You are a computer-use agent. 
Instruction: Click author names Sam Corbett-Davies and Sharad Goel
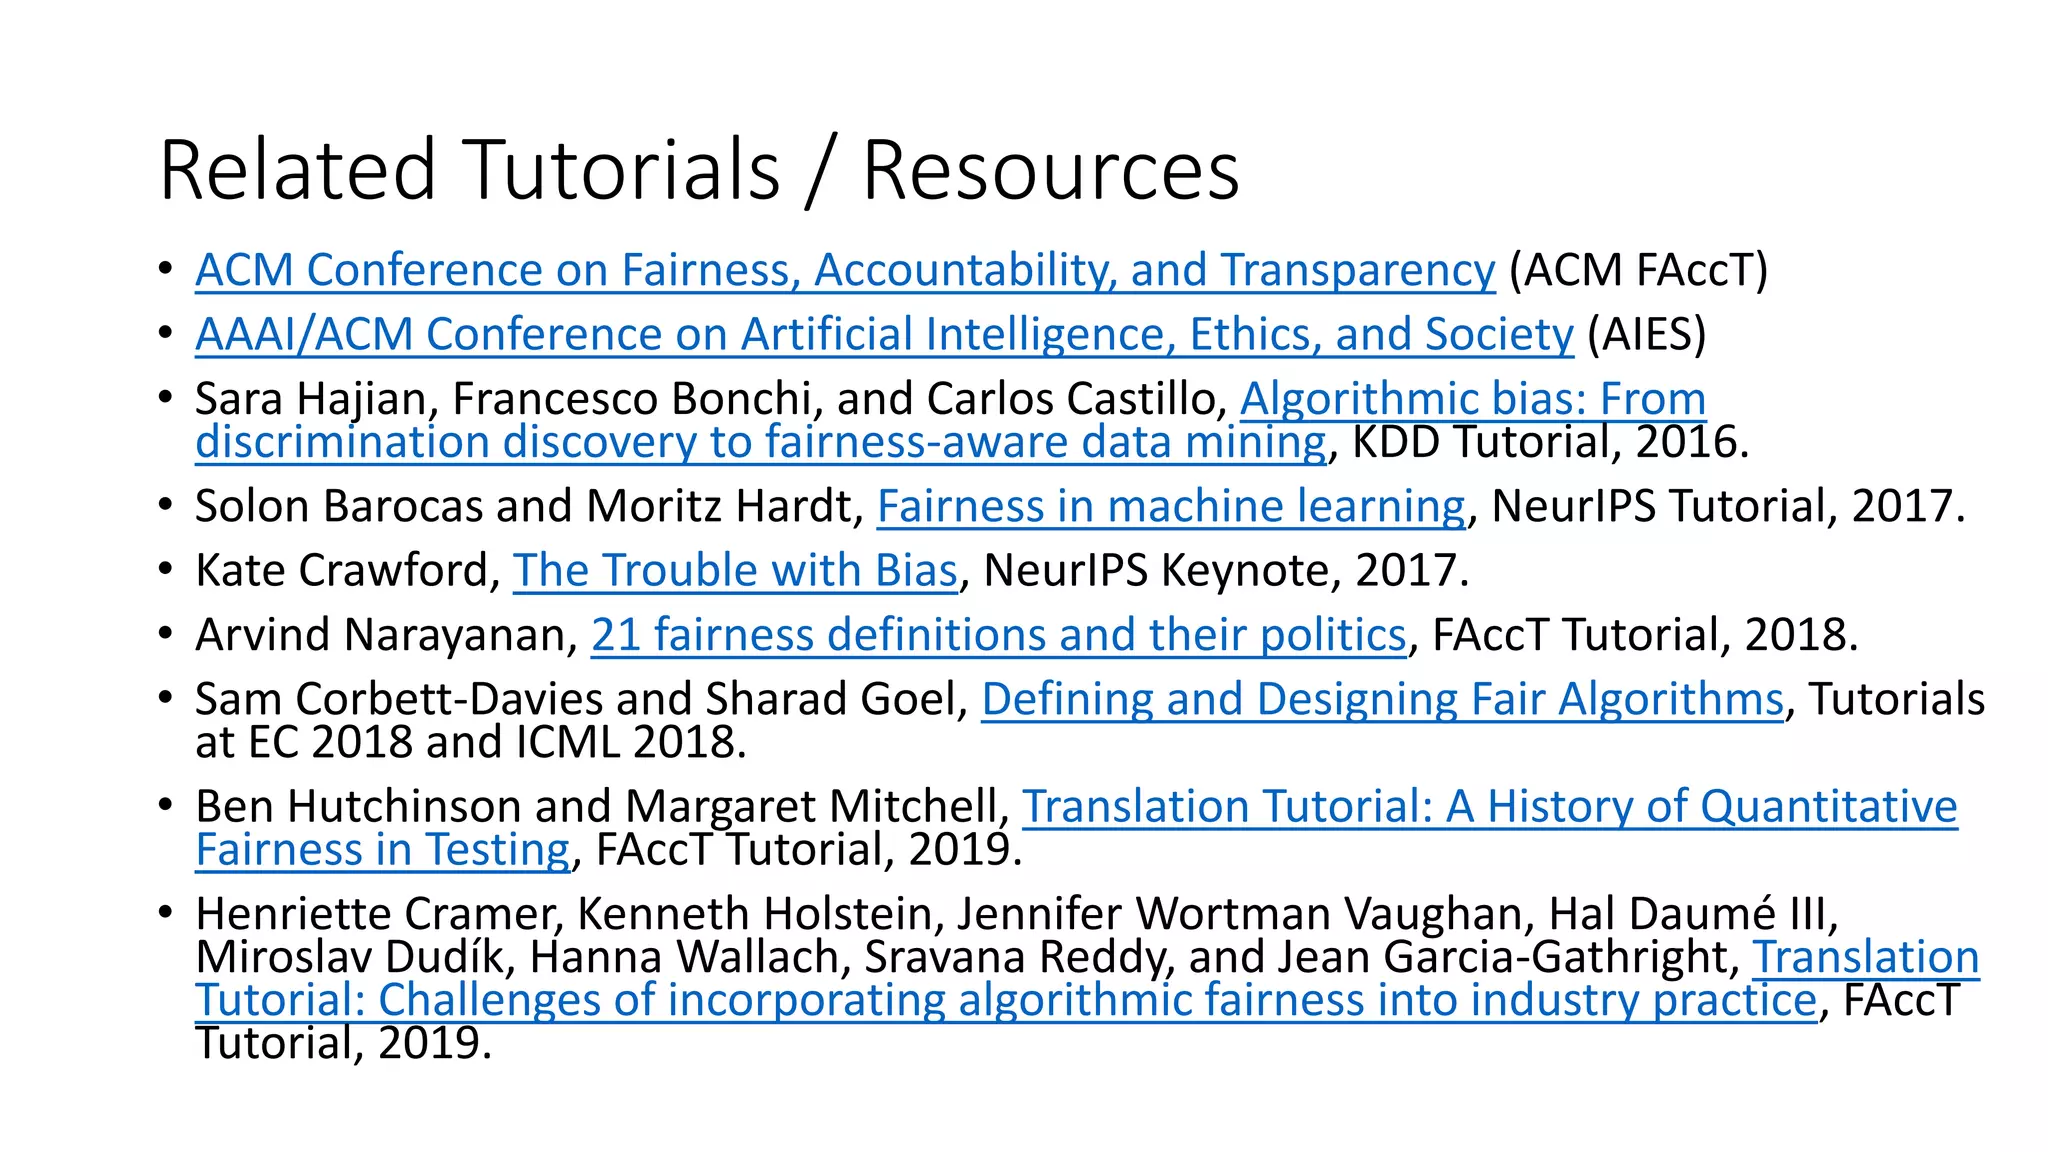575,700
